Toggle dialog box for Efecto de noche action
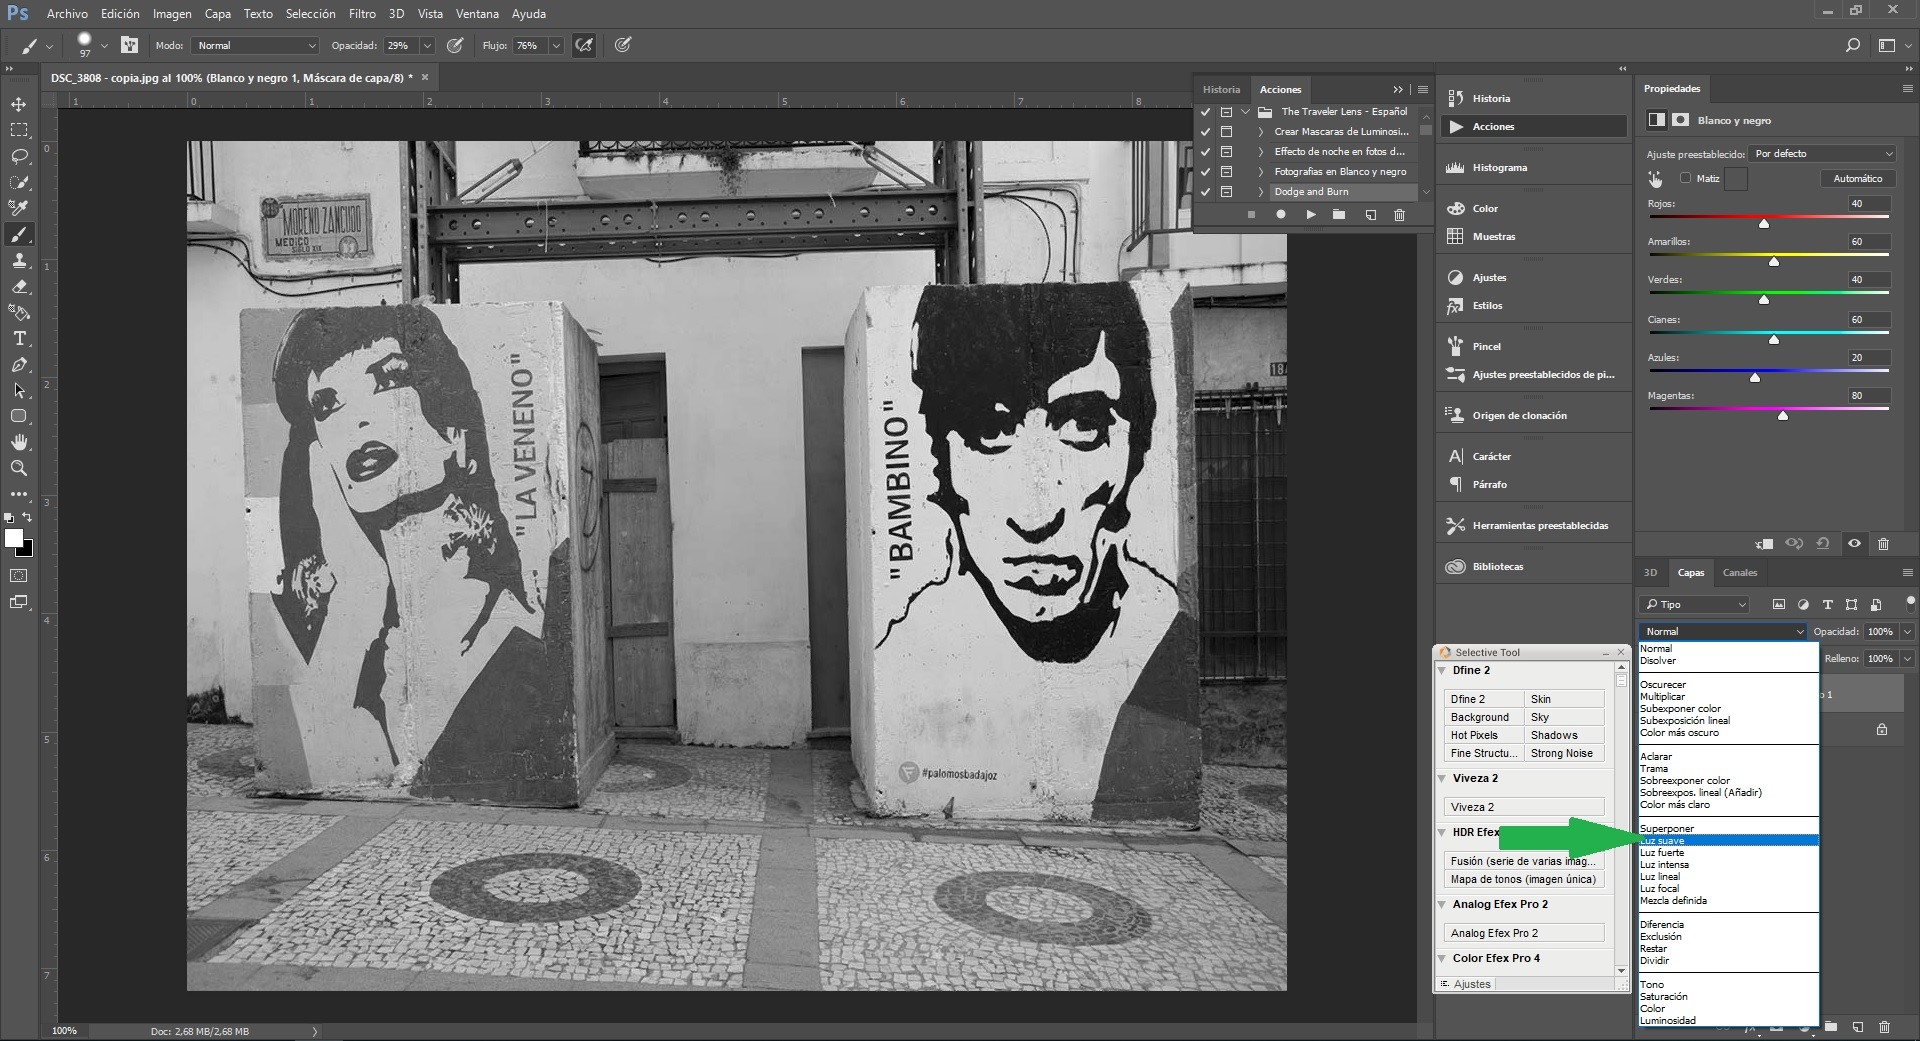The width and height of the screenshot is (1920, 1041). tap(1226, 152)
